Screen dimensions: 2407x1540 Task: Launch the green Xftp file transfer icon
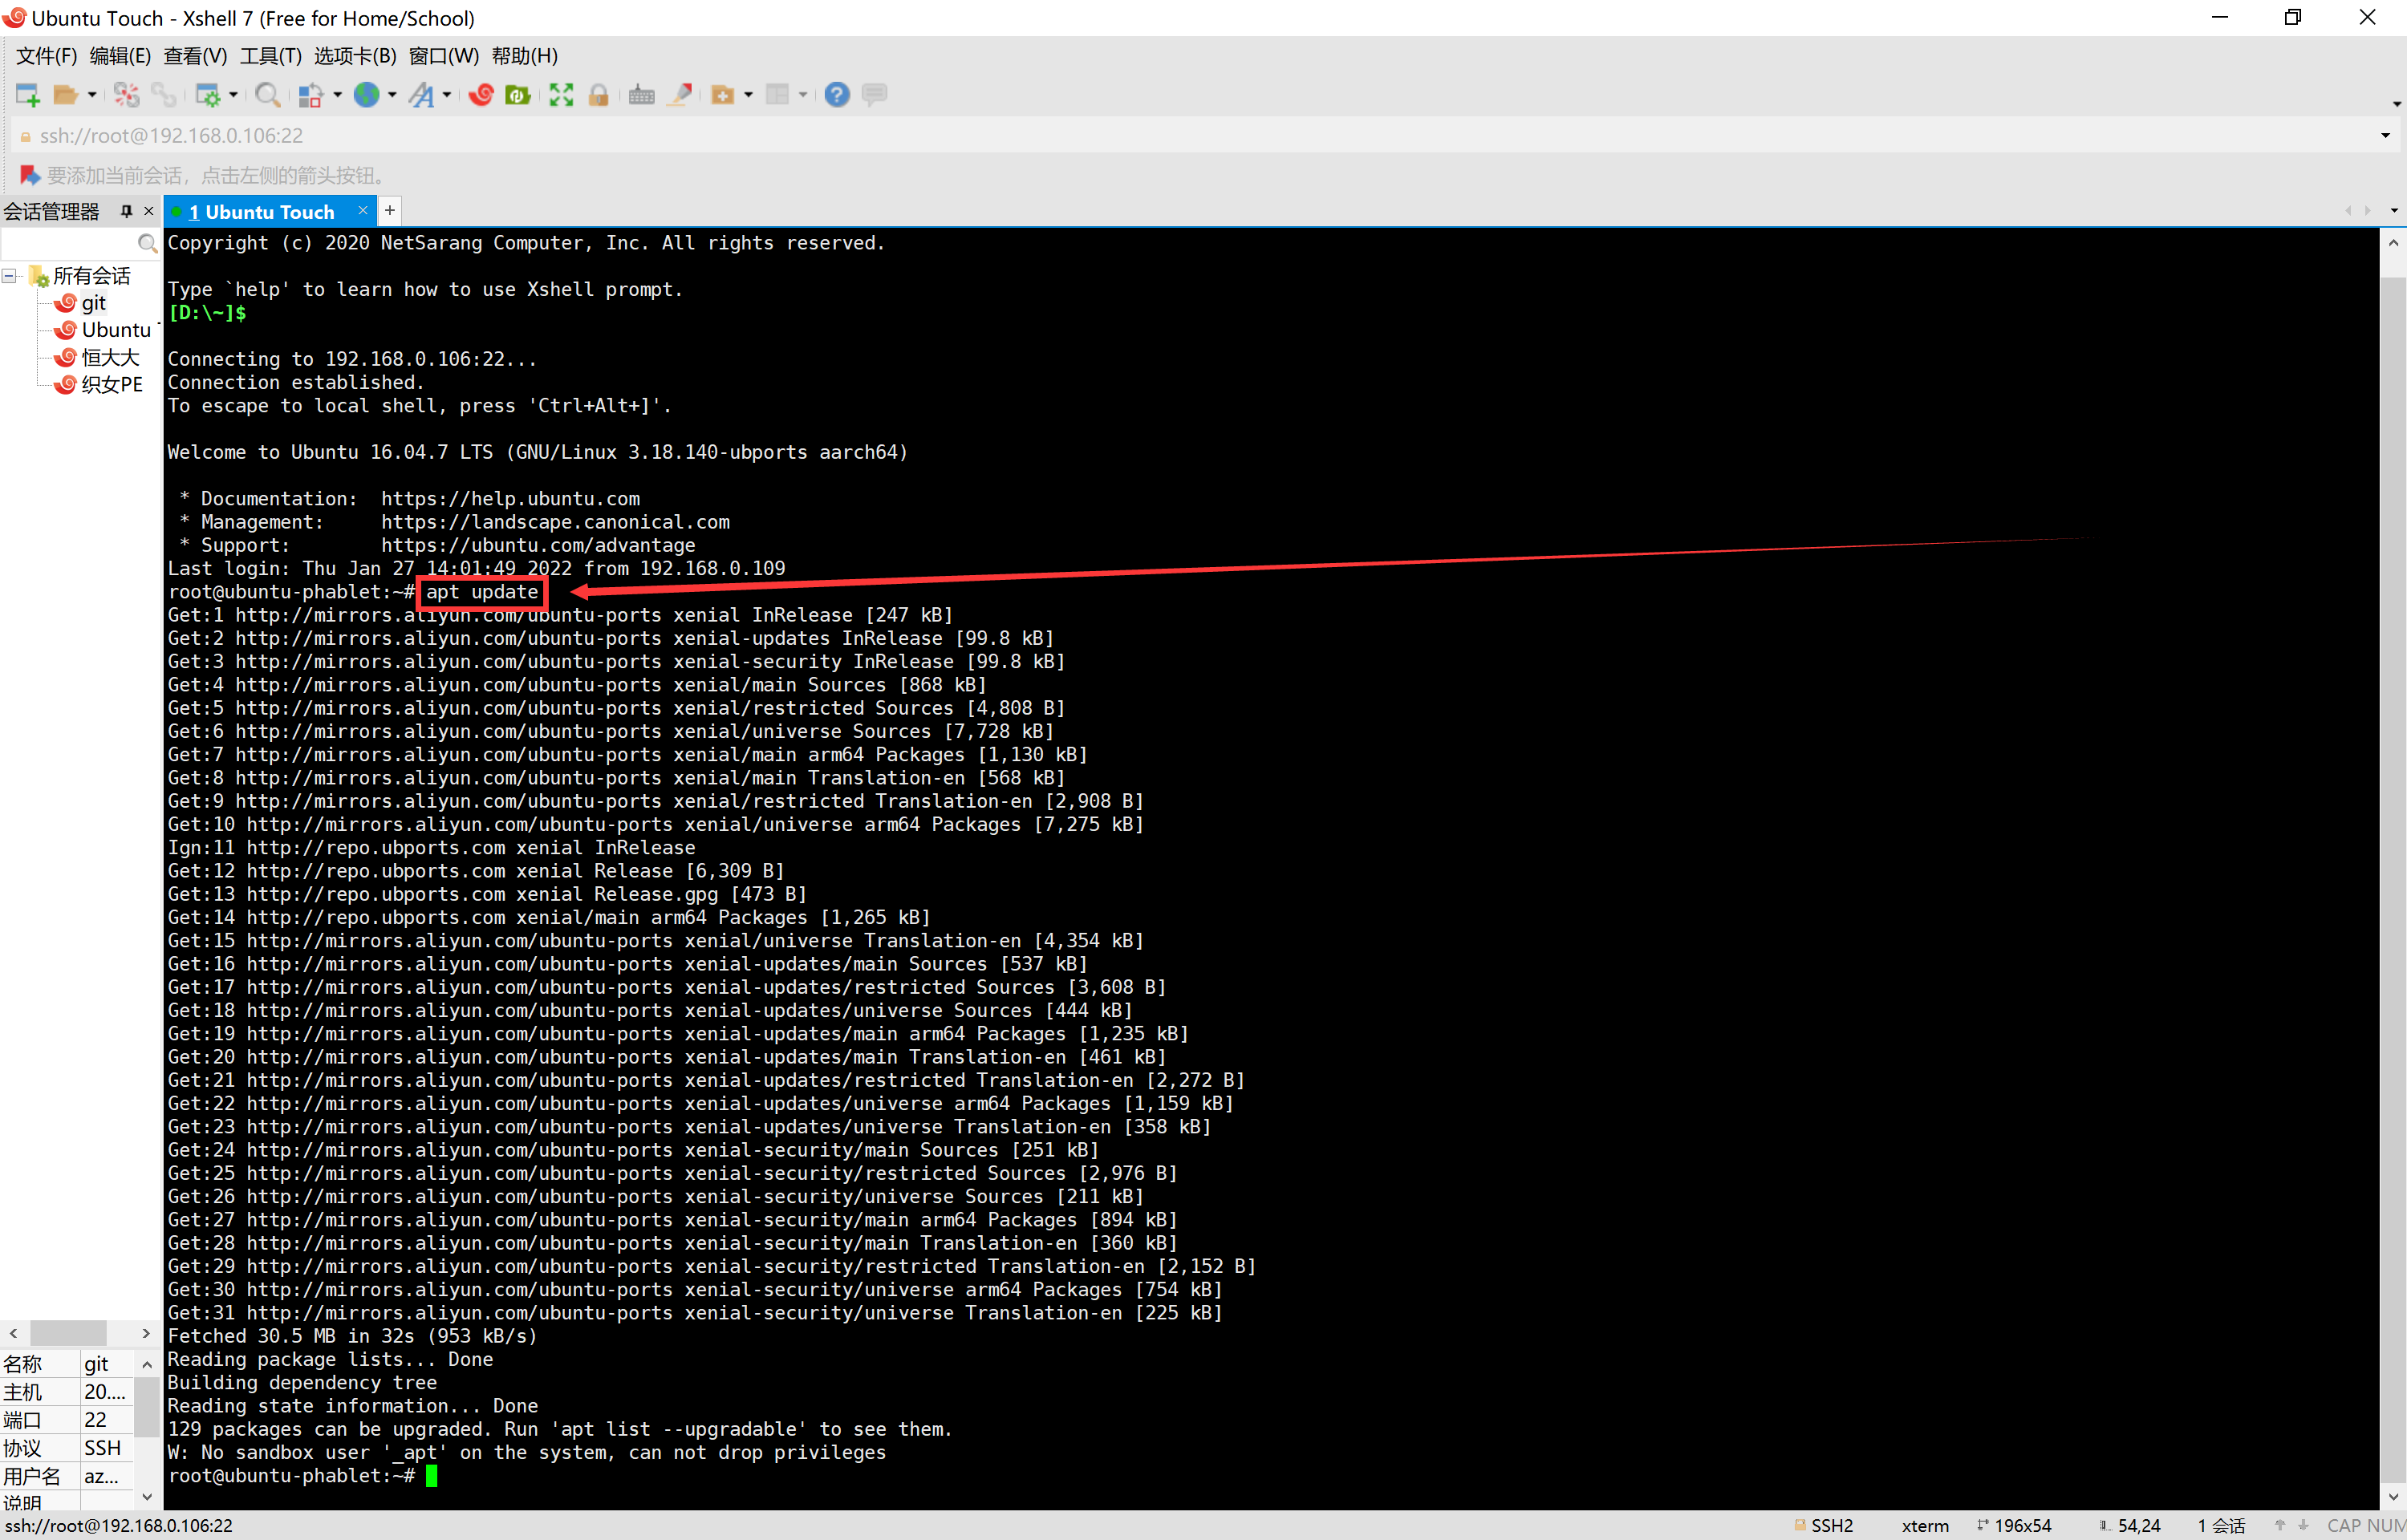click(517, 94)
